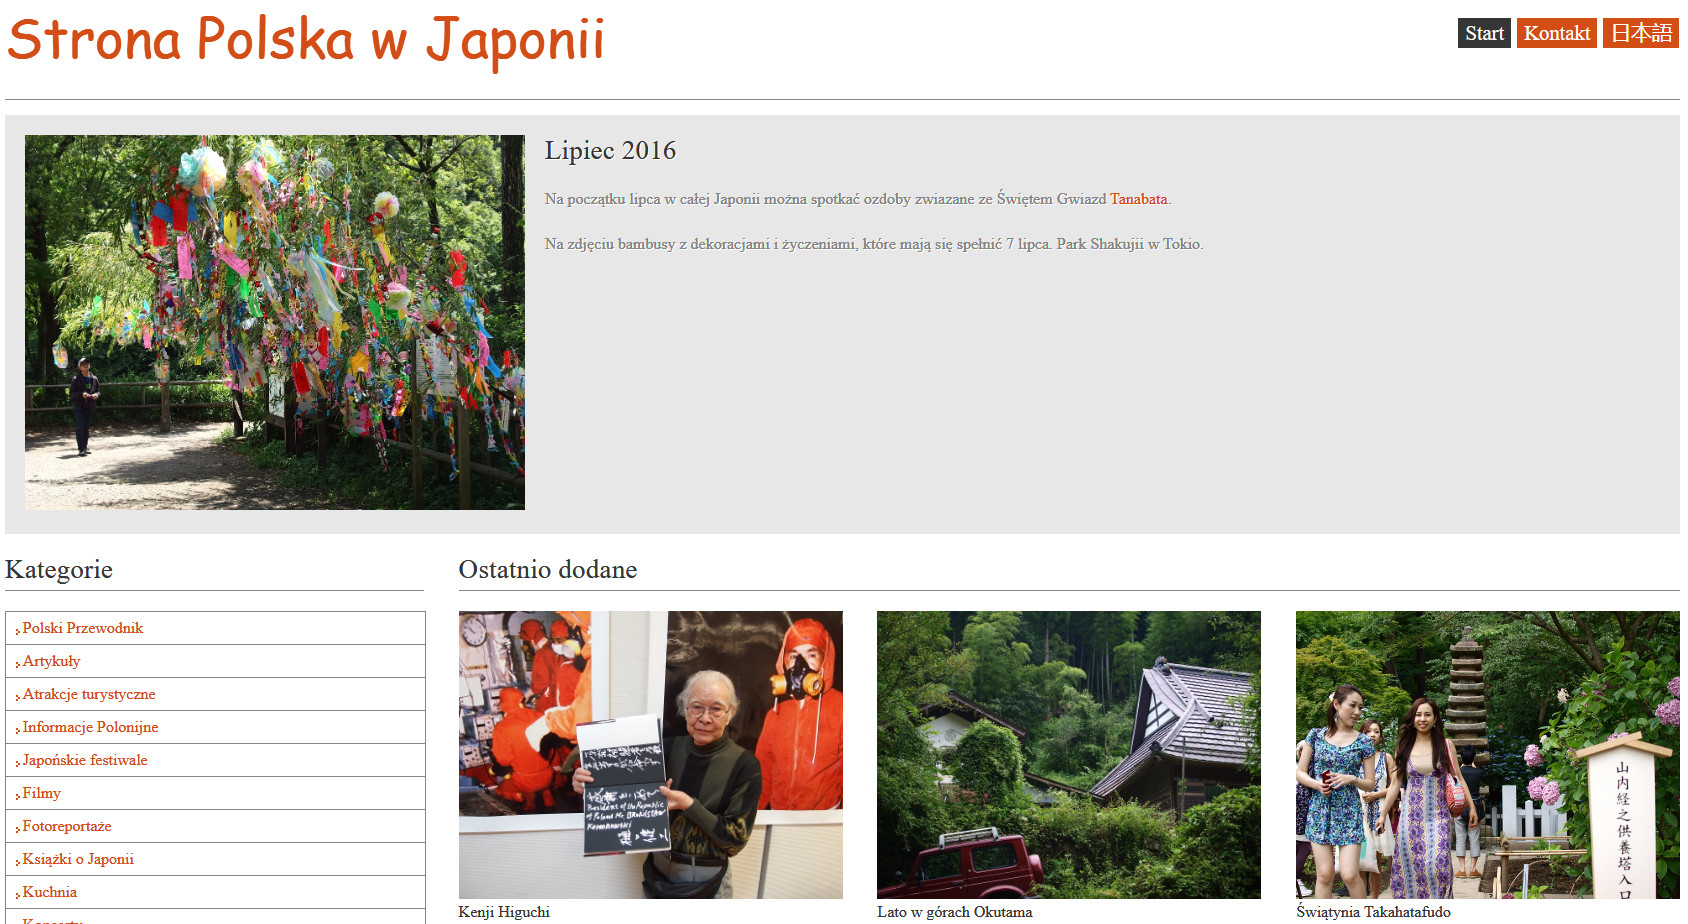Open the Kuchnia category
Viewport: 1688px width, 924px height.
click(x=50, y=892)
